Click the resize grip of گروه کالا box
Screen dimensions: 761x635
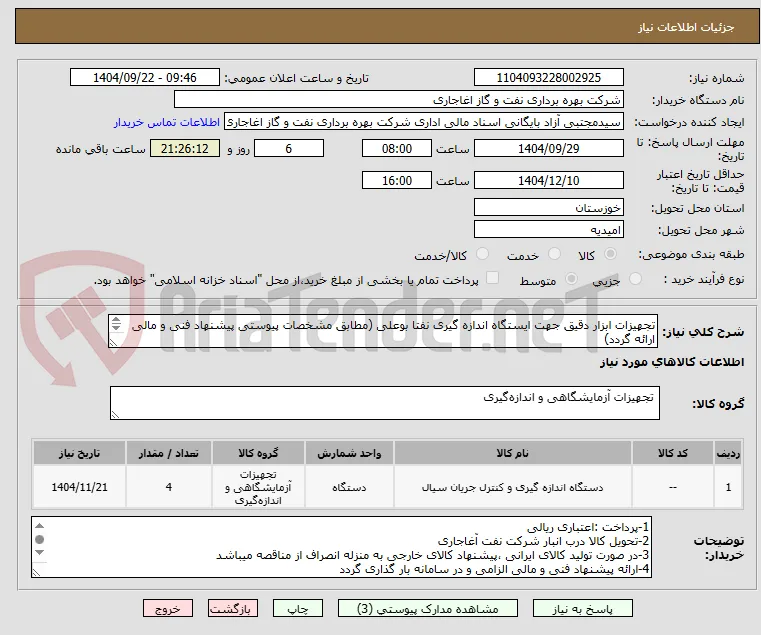pyautogui.click(x=115, y=414)
